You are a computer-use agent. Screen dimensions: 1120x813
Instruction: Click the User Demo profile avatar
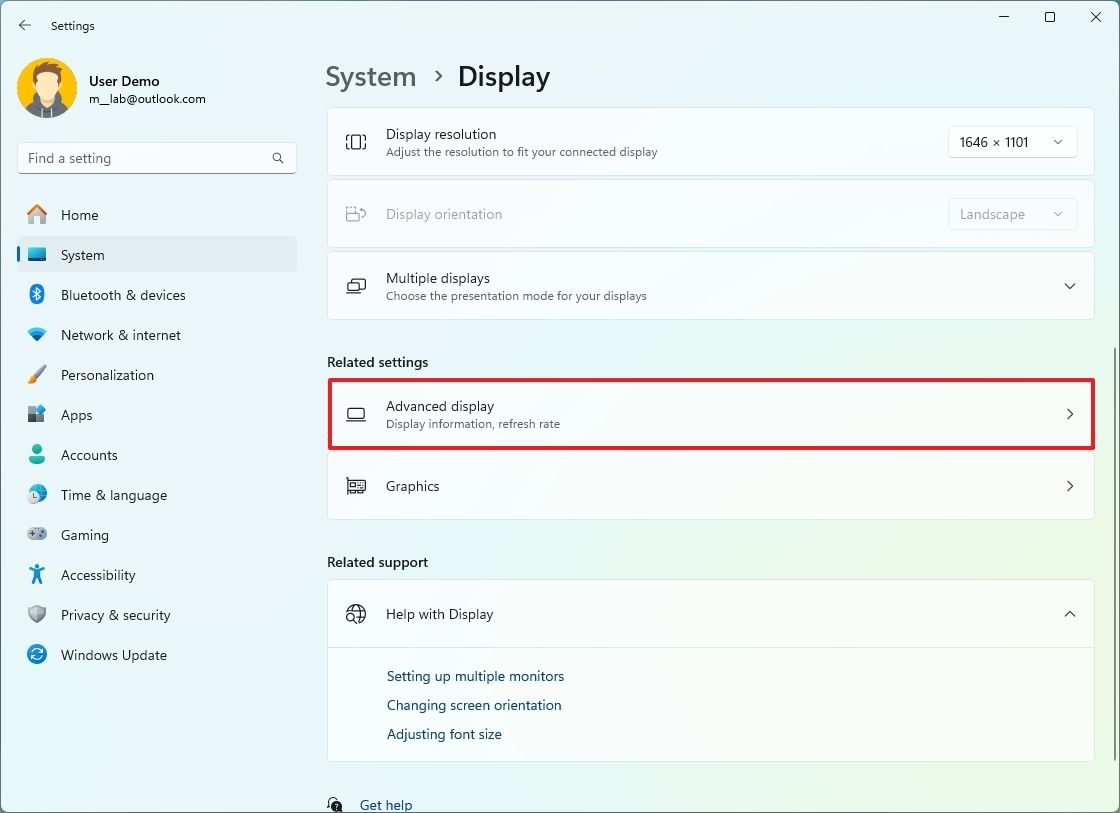tap(47, 88)
